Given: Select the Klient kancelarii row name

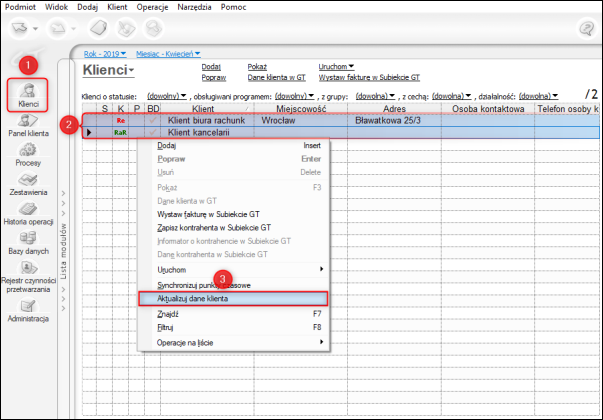Looking at the screenshot, I should point(198,132).
